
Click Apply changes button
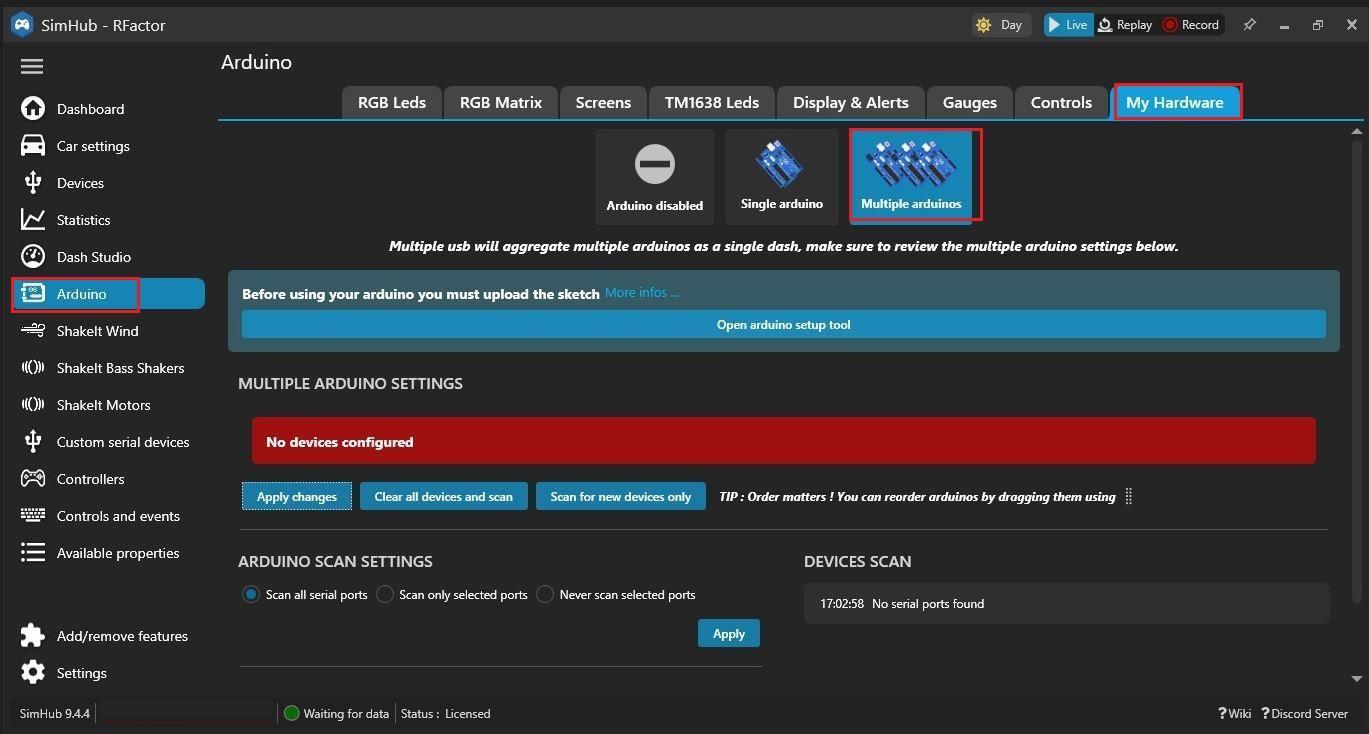[297, 496]
